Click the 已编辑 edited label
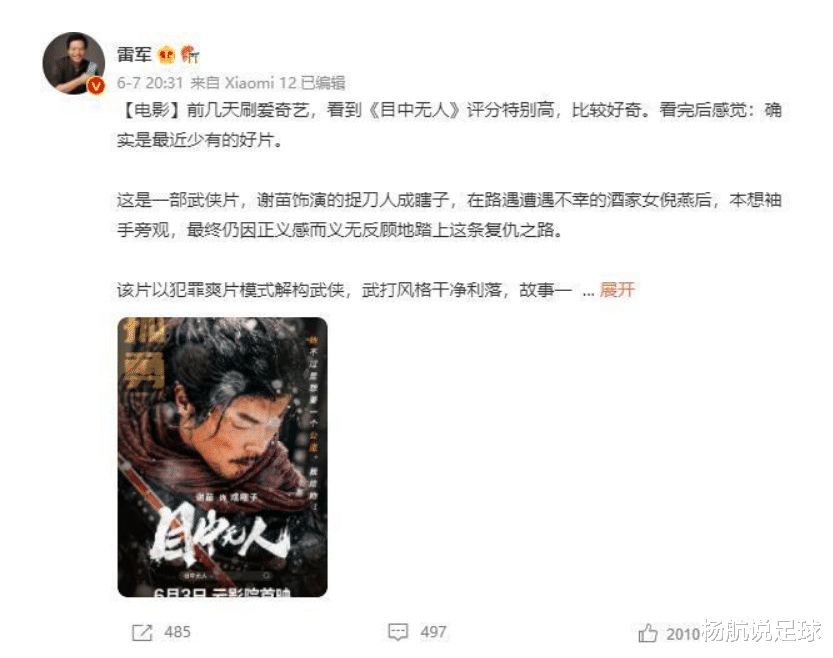The height and width of the screenshot is (658, 833). pos(322,83)
